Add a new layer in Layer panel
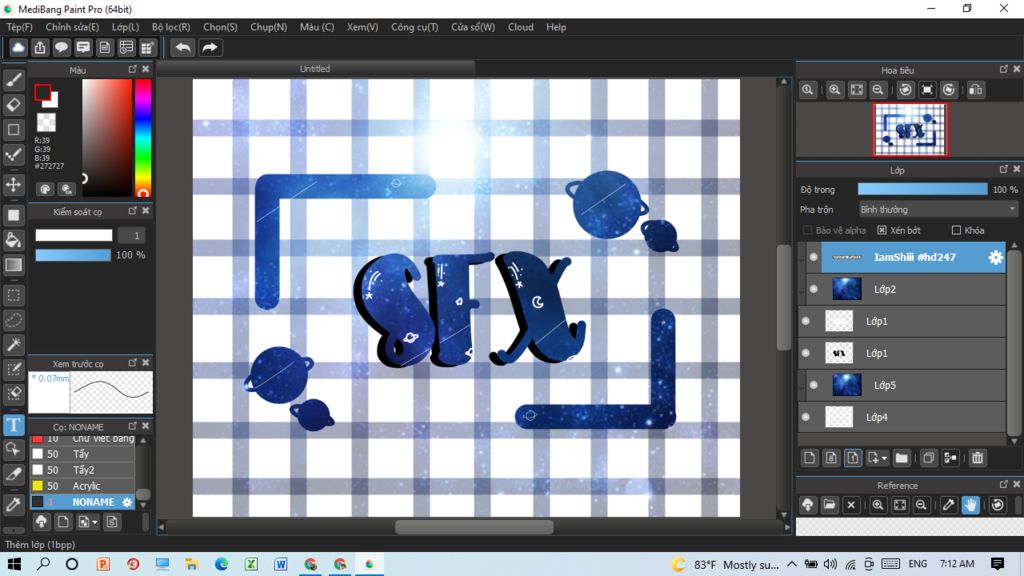Image resolution: width=1024 pixels, height=576 pixels. pyautogui.click(x=810, y=458)
